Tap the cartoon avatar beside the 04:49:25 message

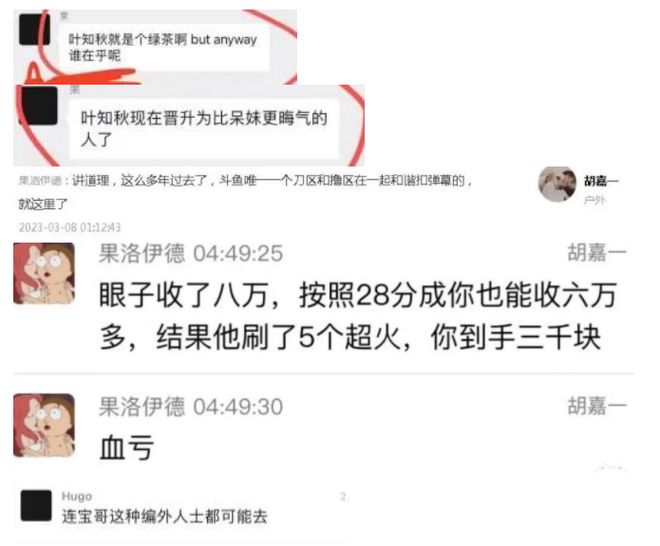[44, 273]
